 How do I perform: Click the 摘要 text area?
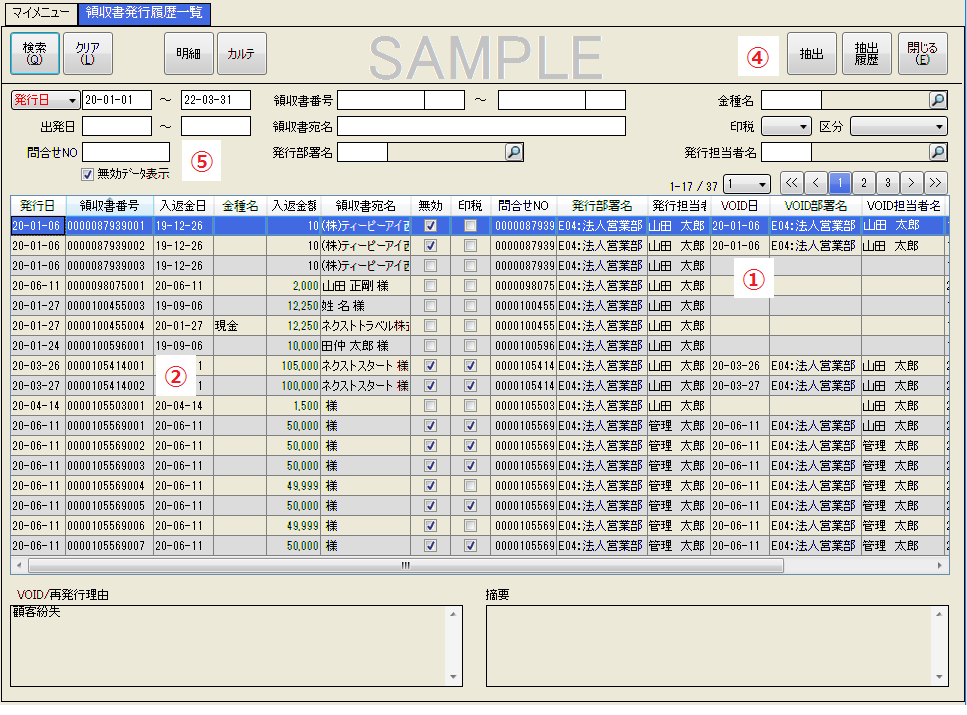[x=710, y=646]
